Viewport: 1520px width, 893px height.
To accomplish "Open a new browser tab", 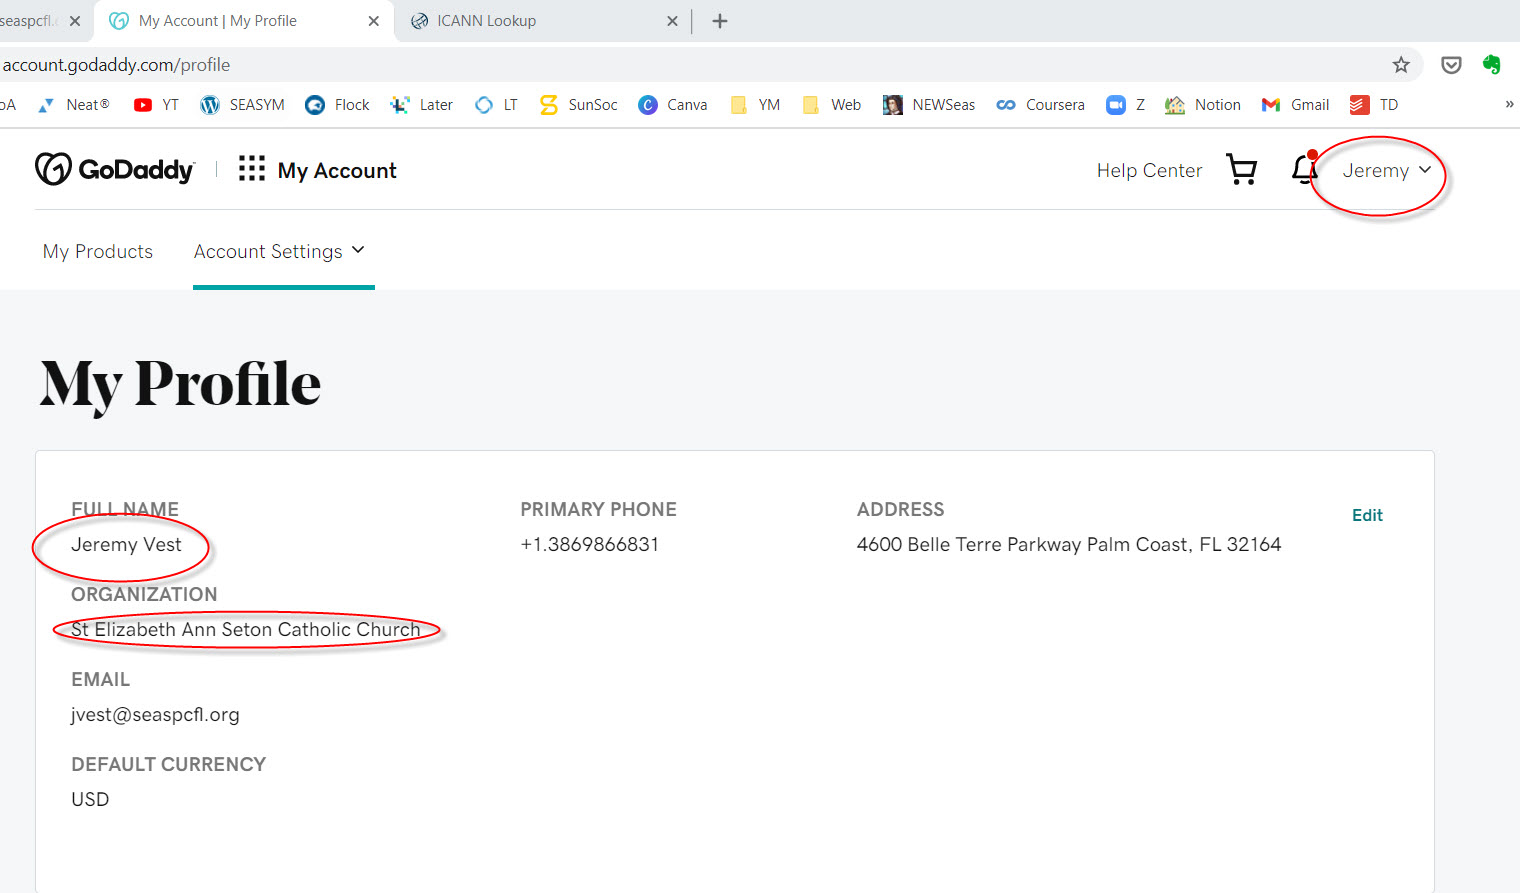I will click(x=720, y=21).
